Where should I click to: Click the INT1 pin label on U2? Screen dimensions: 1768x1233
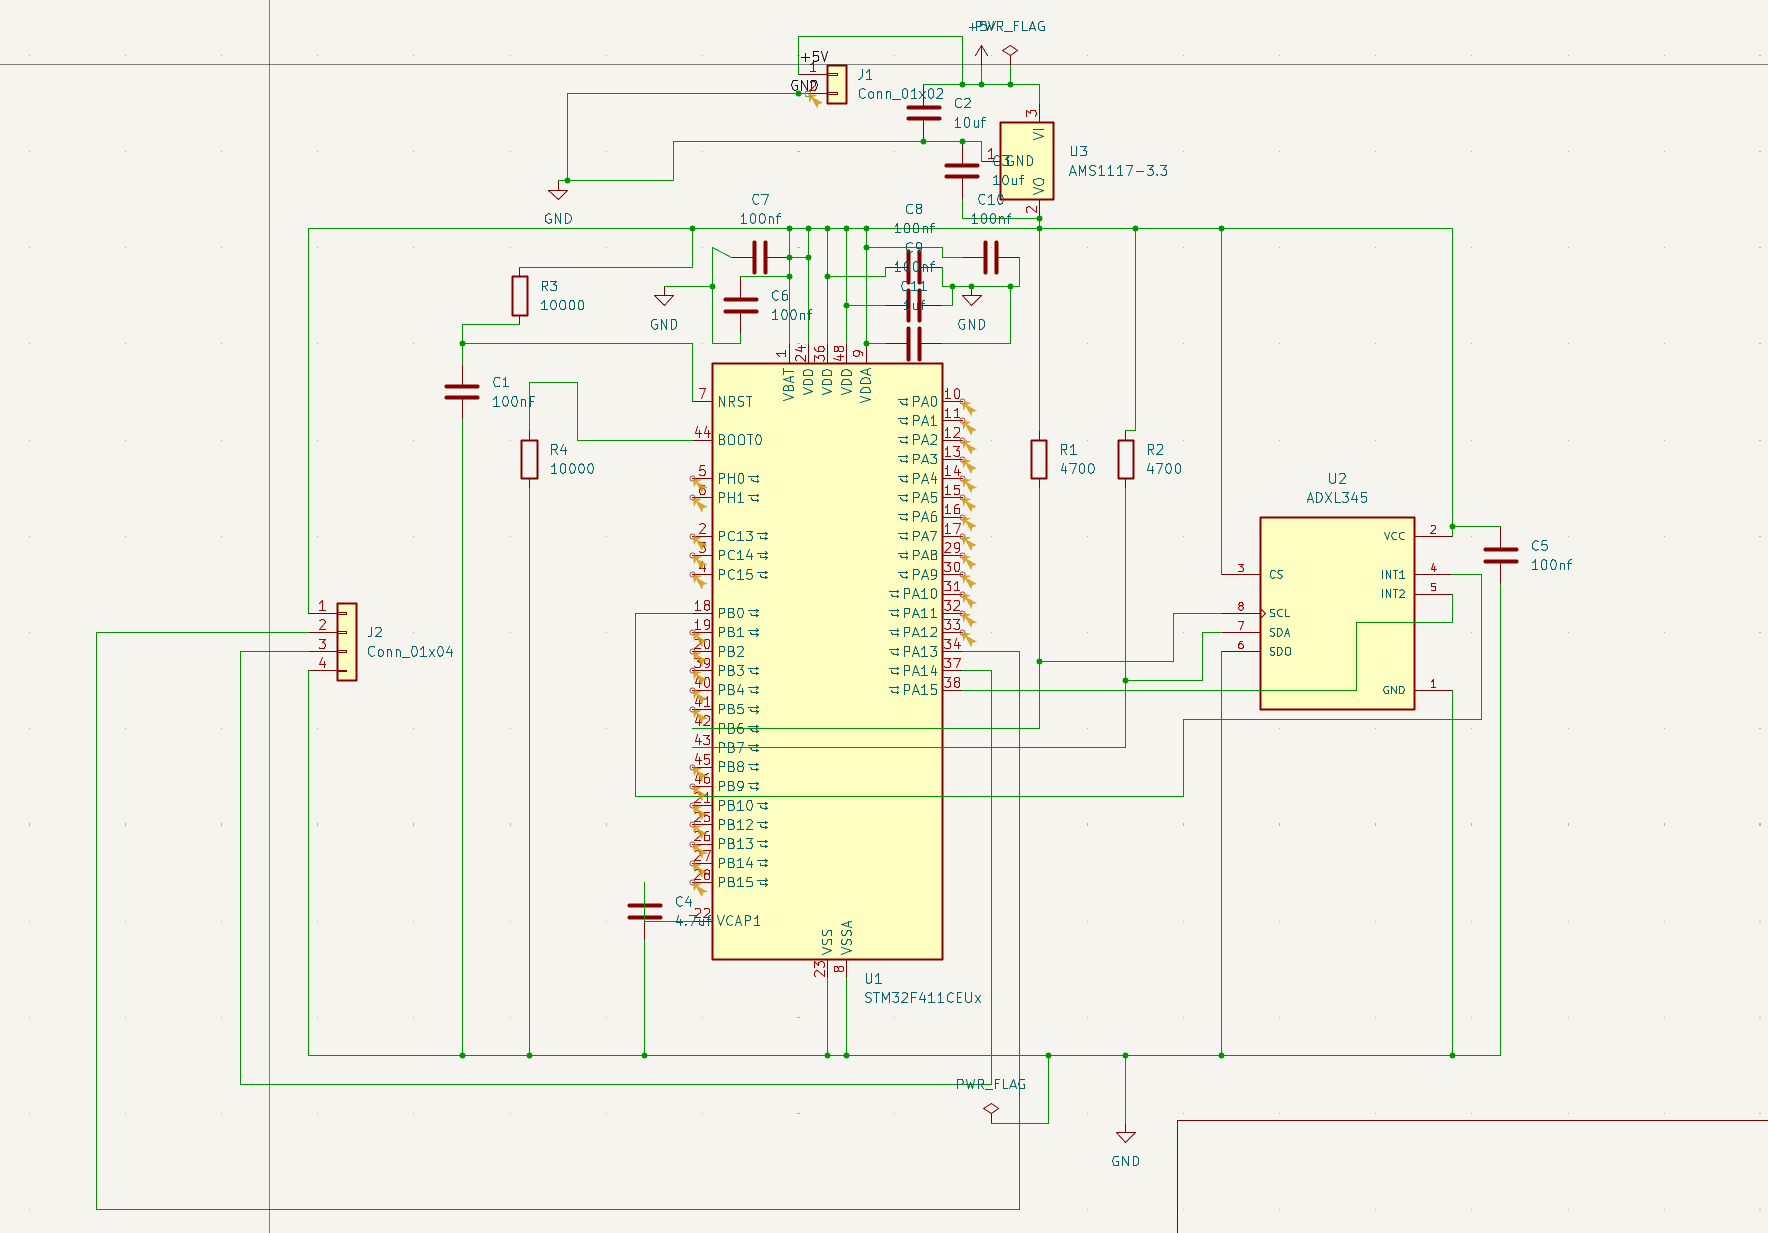[x=1393, y=575]
